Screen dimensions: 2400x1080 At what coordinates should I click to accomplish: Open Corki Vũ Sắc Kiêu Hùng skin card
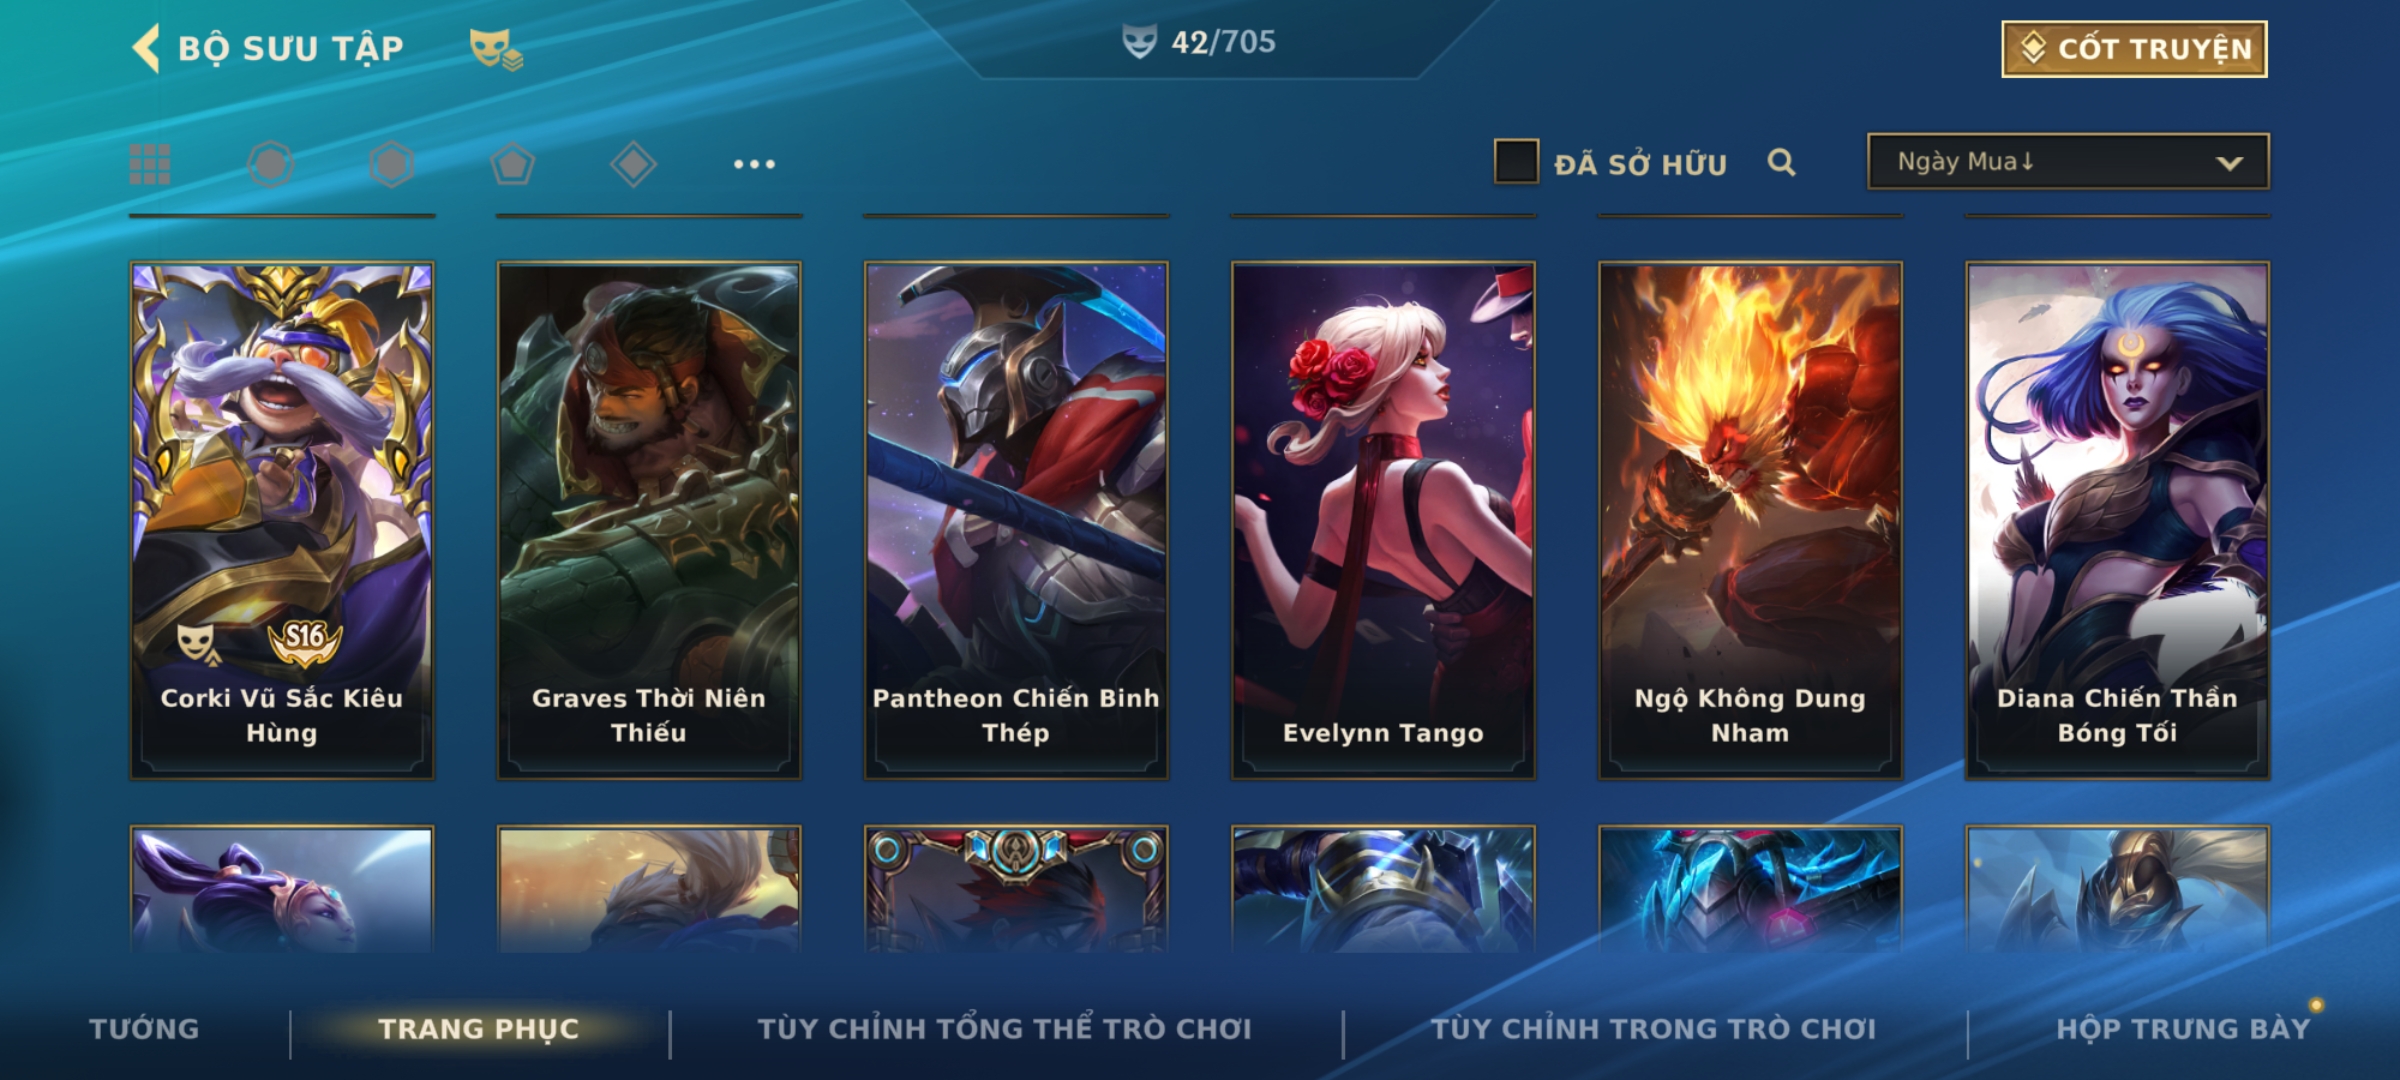[x=282, y=521]
